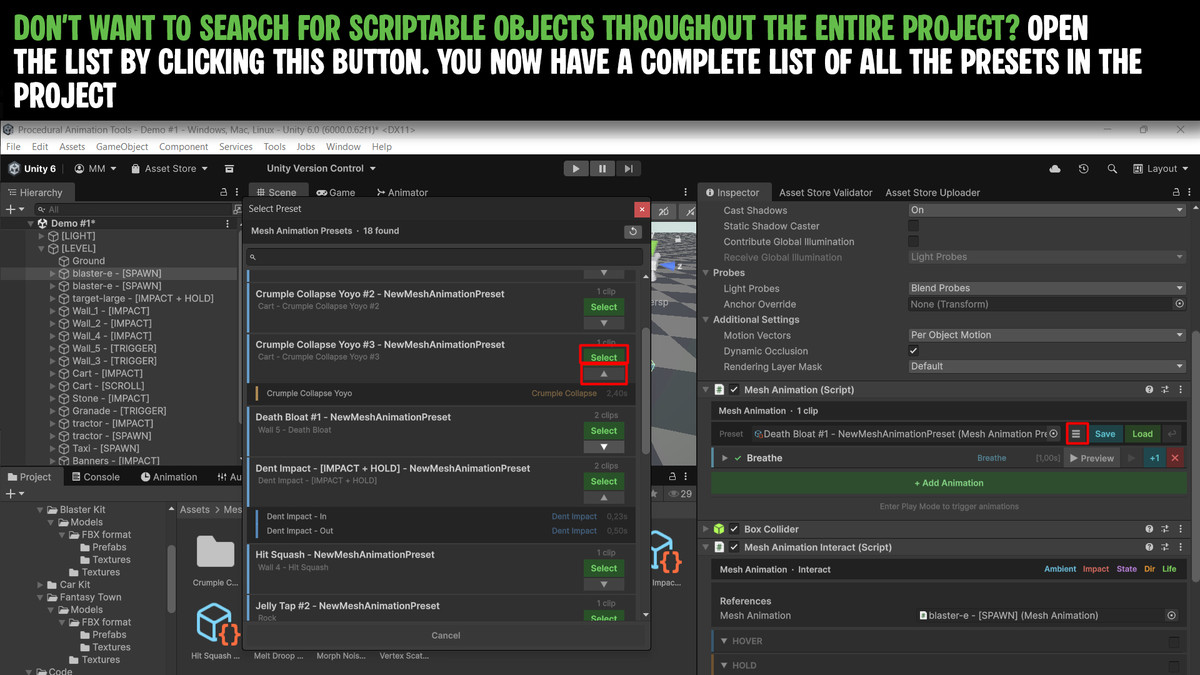The height and width of the screenshot is (675, 1200).
Task: Click the Save preset button
Action: tap(1105, 434)
